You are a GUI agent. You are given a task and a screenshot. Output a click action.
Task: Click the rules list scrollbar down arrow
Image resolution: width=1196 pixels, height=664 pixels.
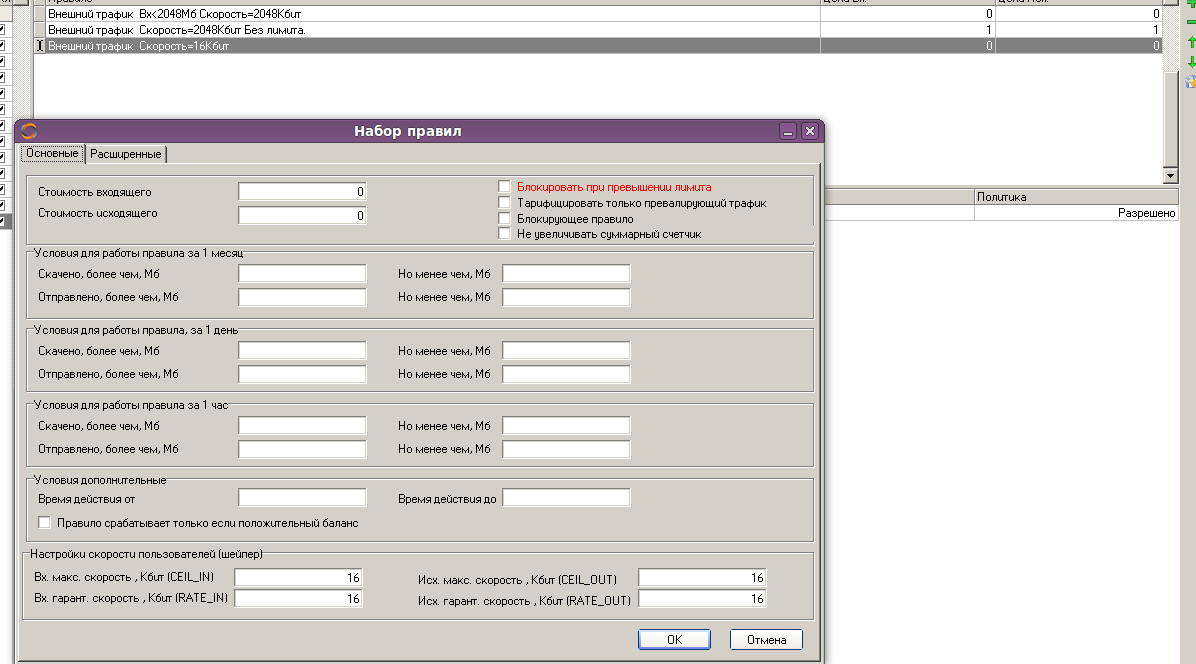[1171, 176]
